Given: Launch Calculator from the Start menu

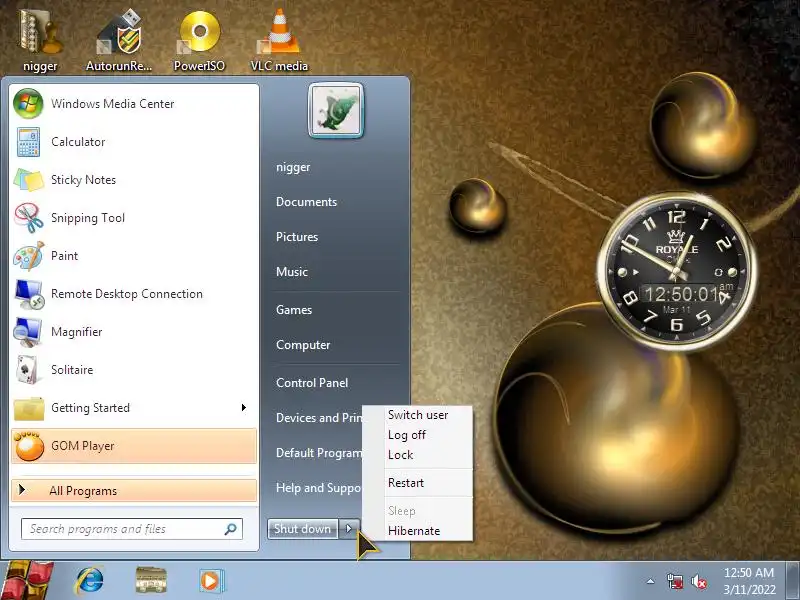Looking at the screenshot, I should pos(134,142).
